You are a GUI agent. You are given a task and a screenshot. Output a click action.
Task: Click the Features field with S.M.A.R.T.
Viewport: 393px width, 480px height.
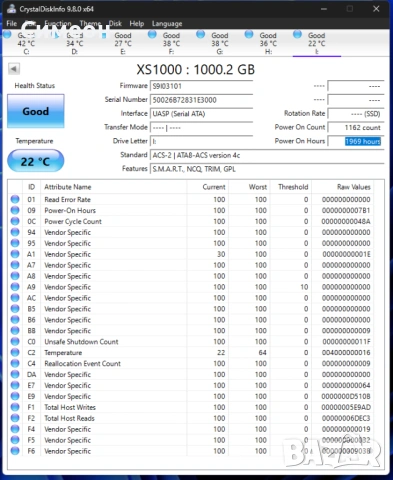(267, 169)
